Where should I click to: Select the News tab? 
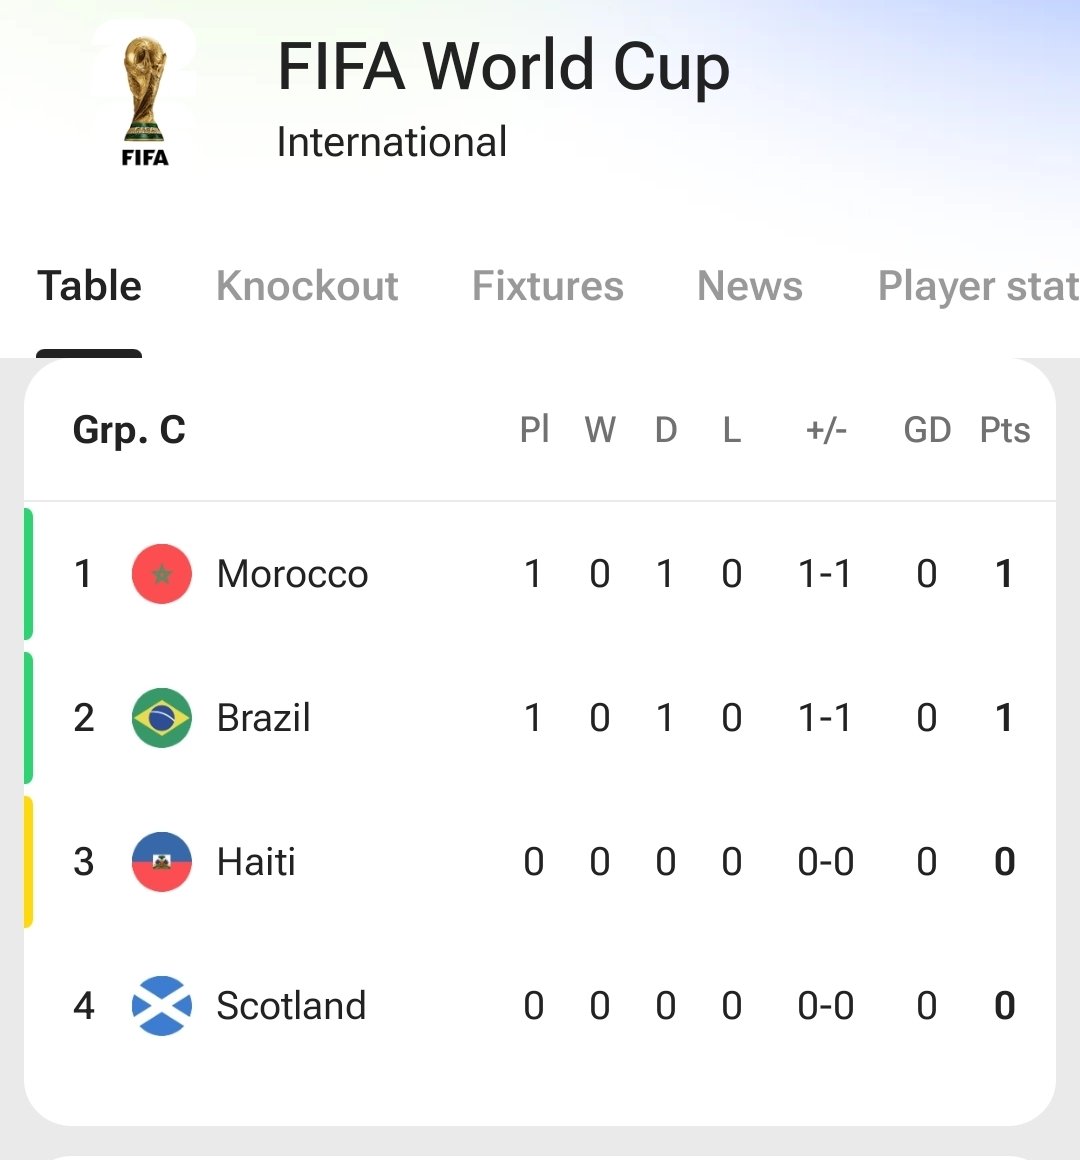click(x=750, y=286)
